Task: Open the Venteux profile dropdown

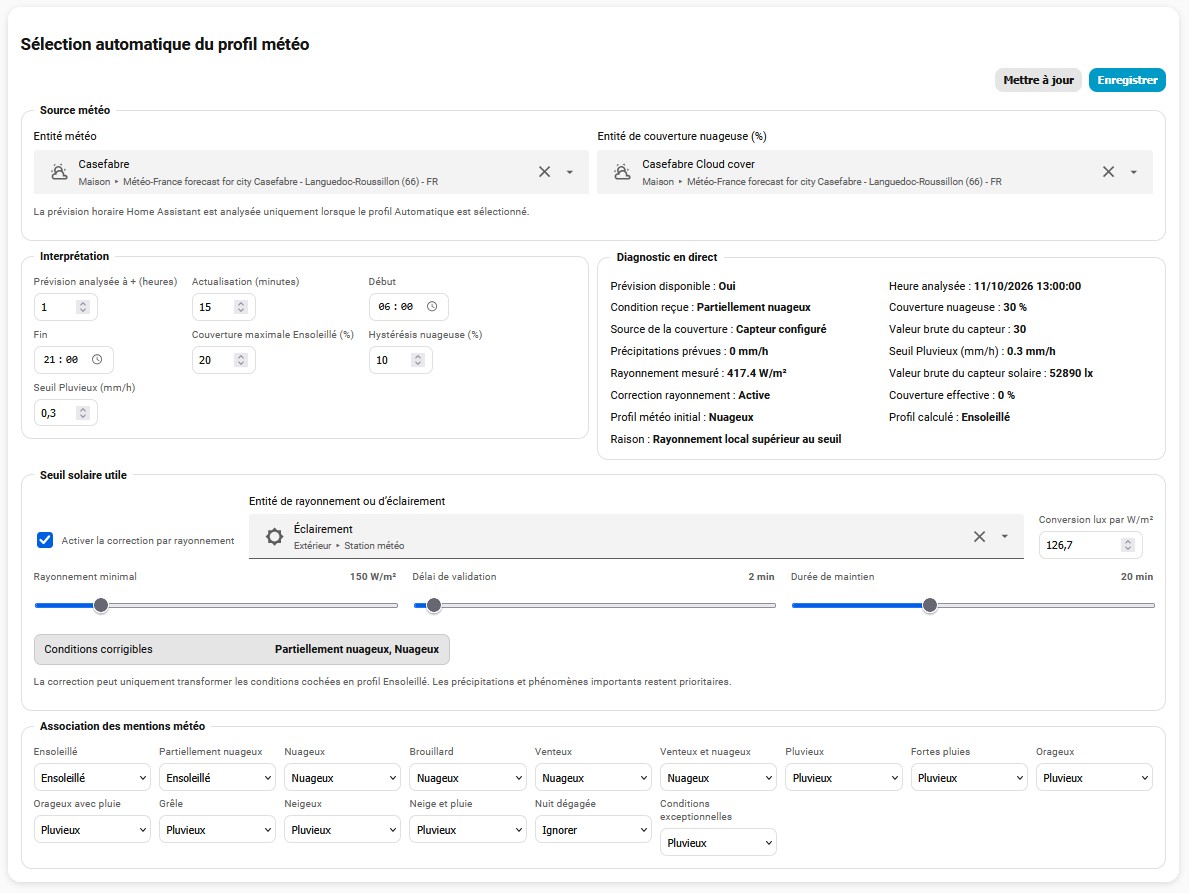Action: click(593, 778)
